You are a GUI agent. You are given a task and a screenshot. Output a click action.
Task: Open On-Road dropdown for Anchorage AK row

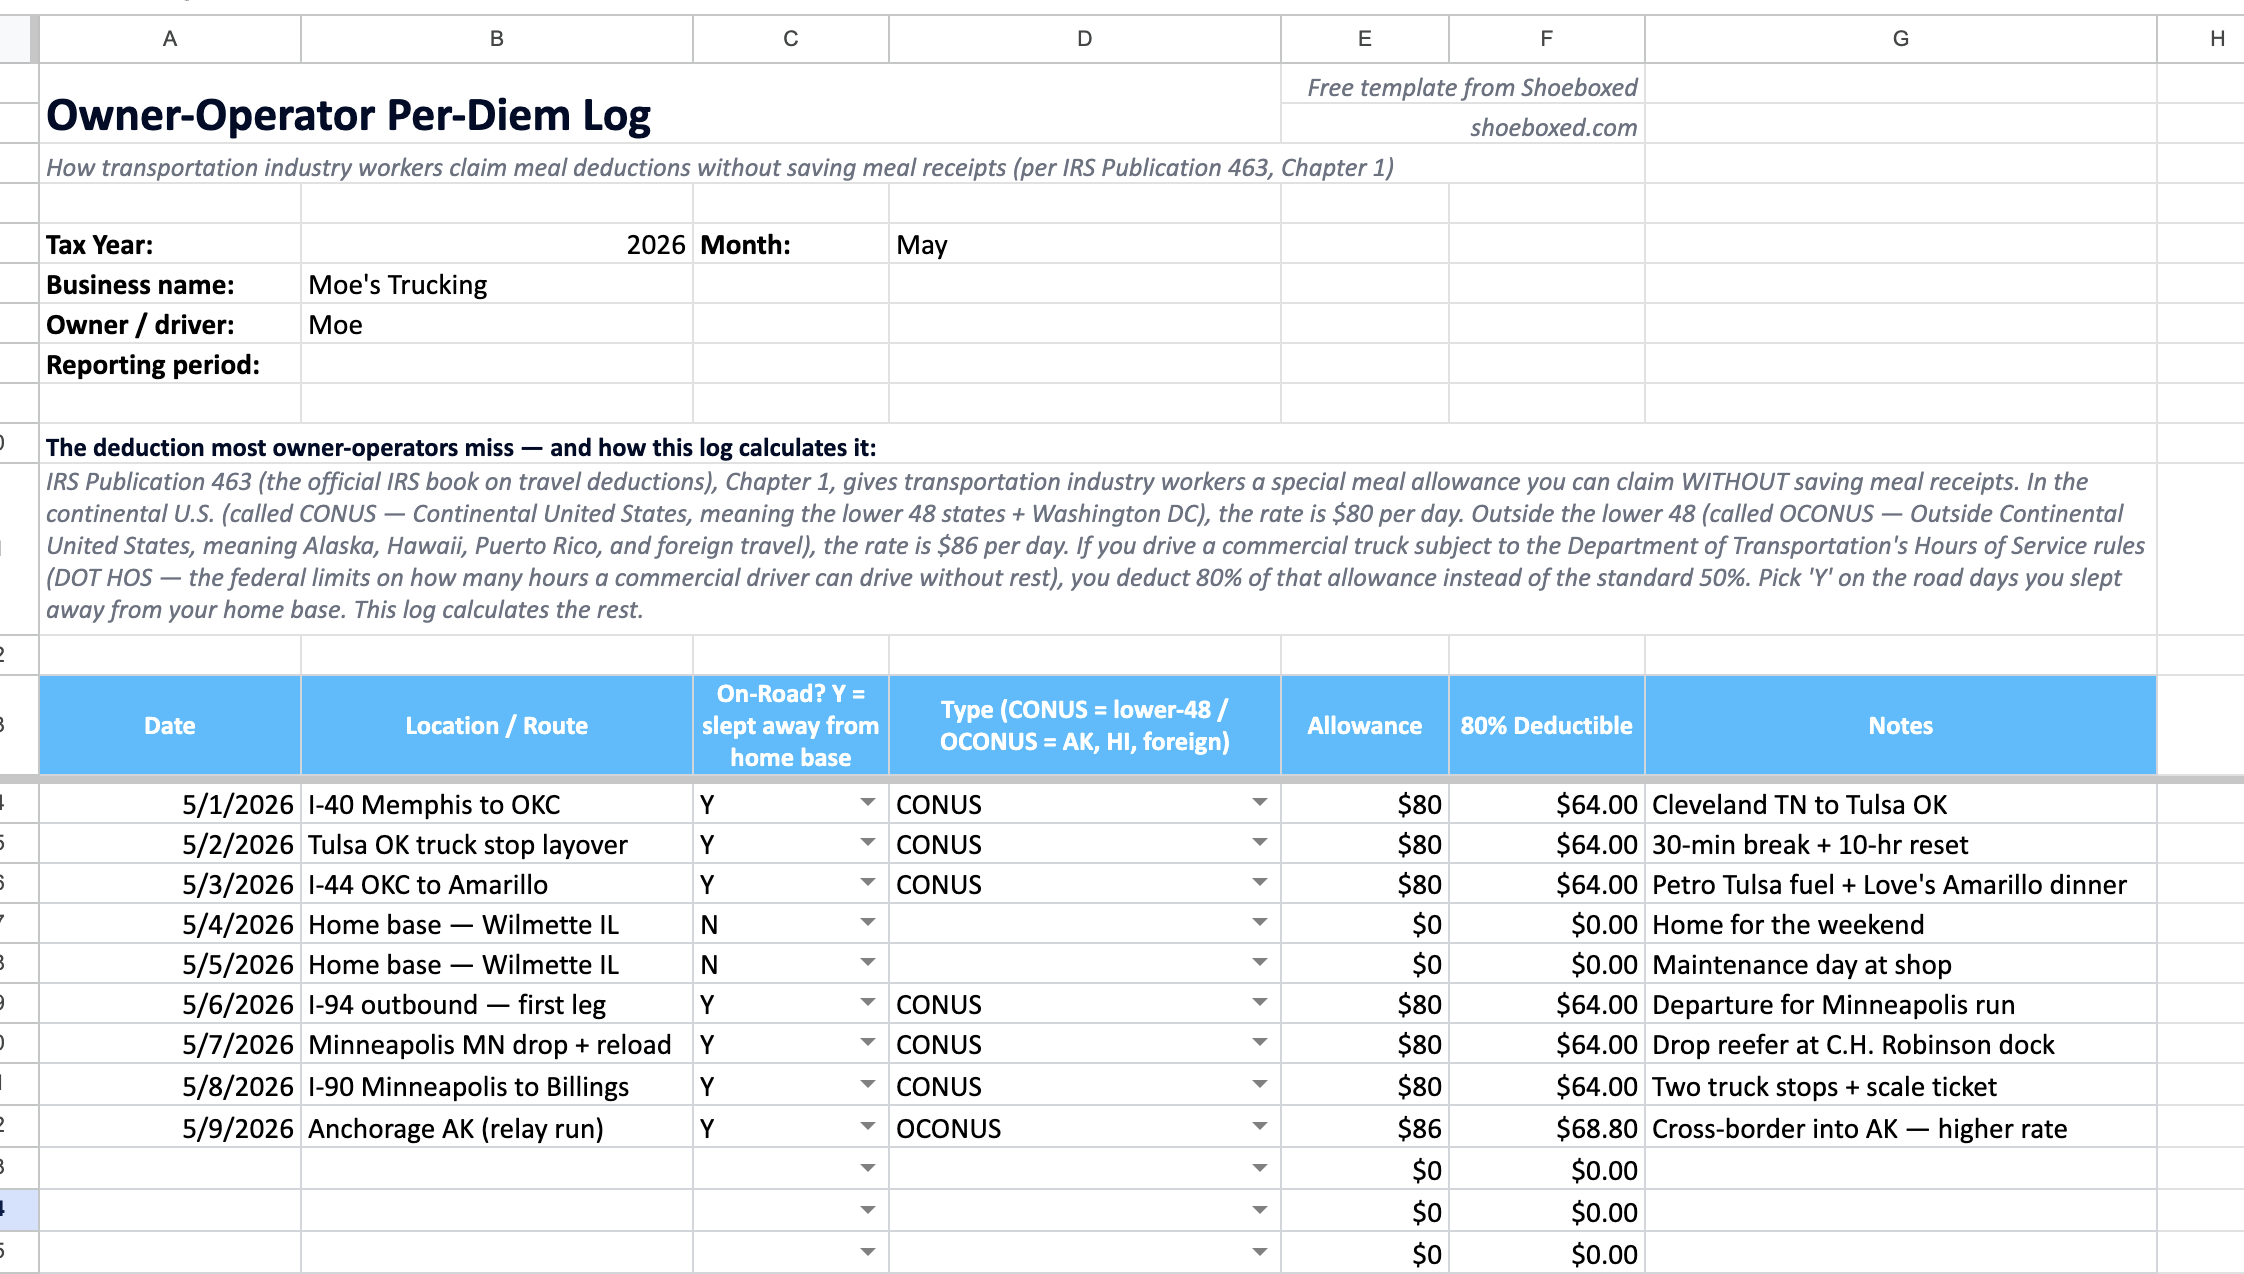pyautogui.click(x=867, y=1127)
